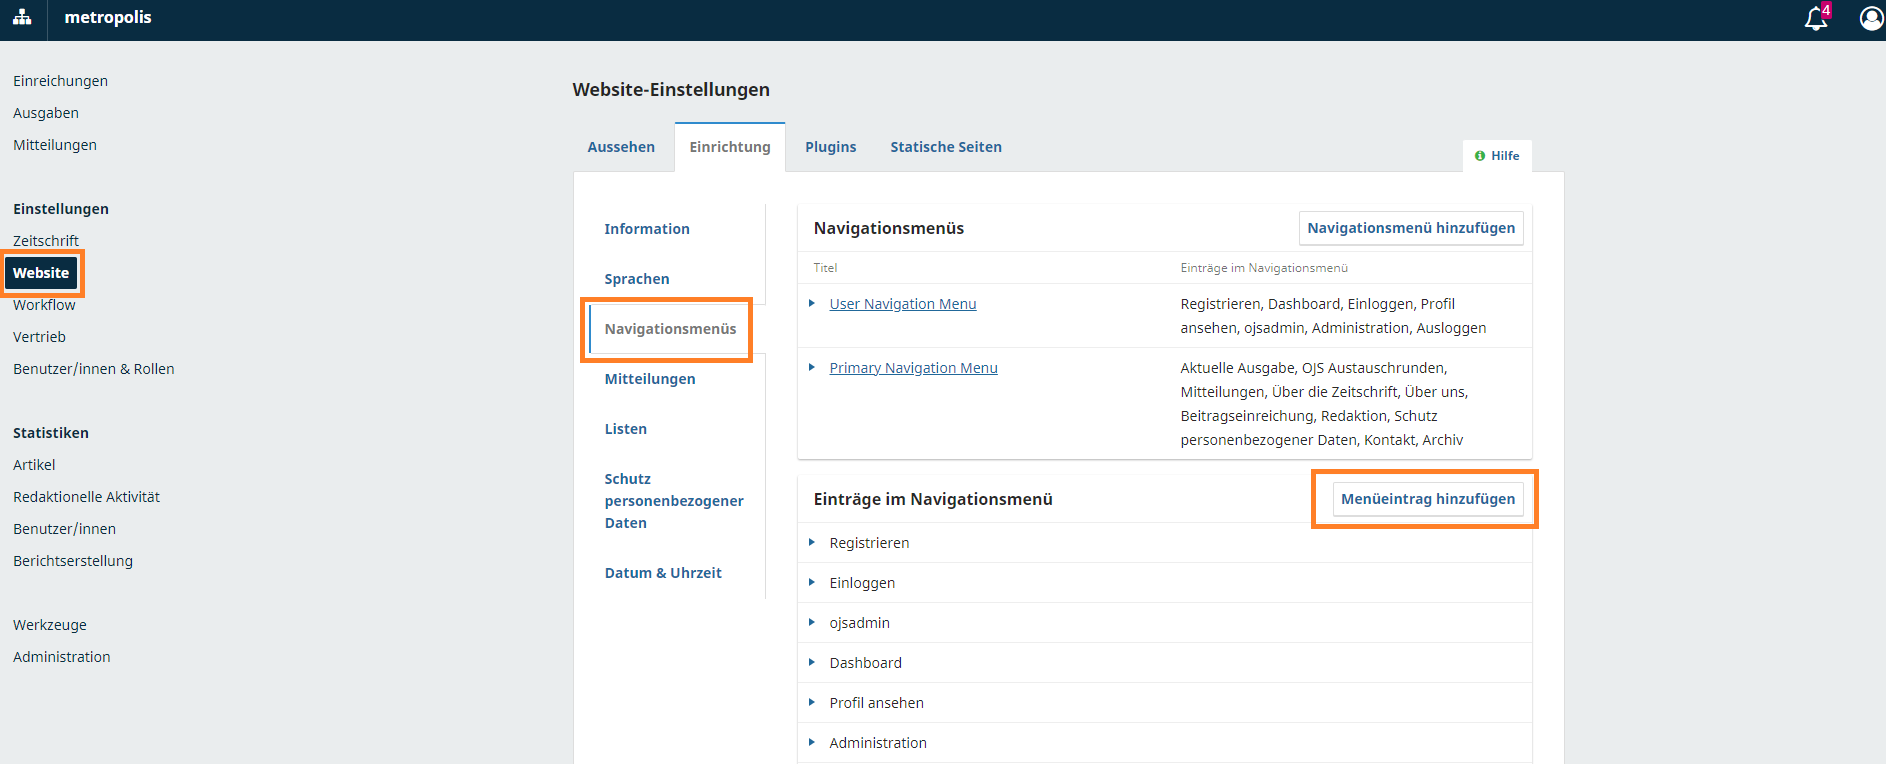This screenshot has width=1886, height=764.
Task: Select Sprachen in the side tabs
Action: point(637,279)
